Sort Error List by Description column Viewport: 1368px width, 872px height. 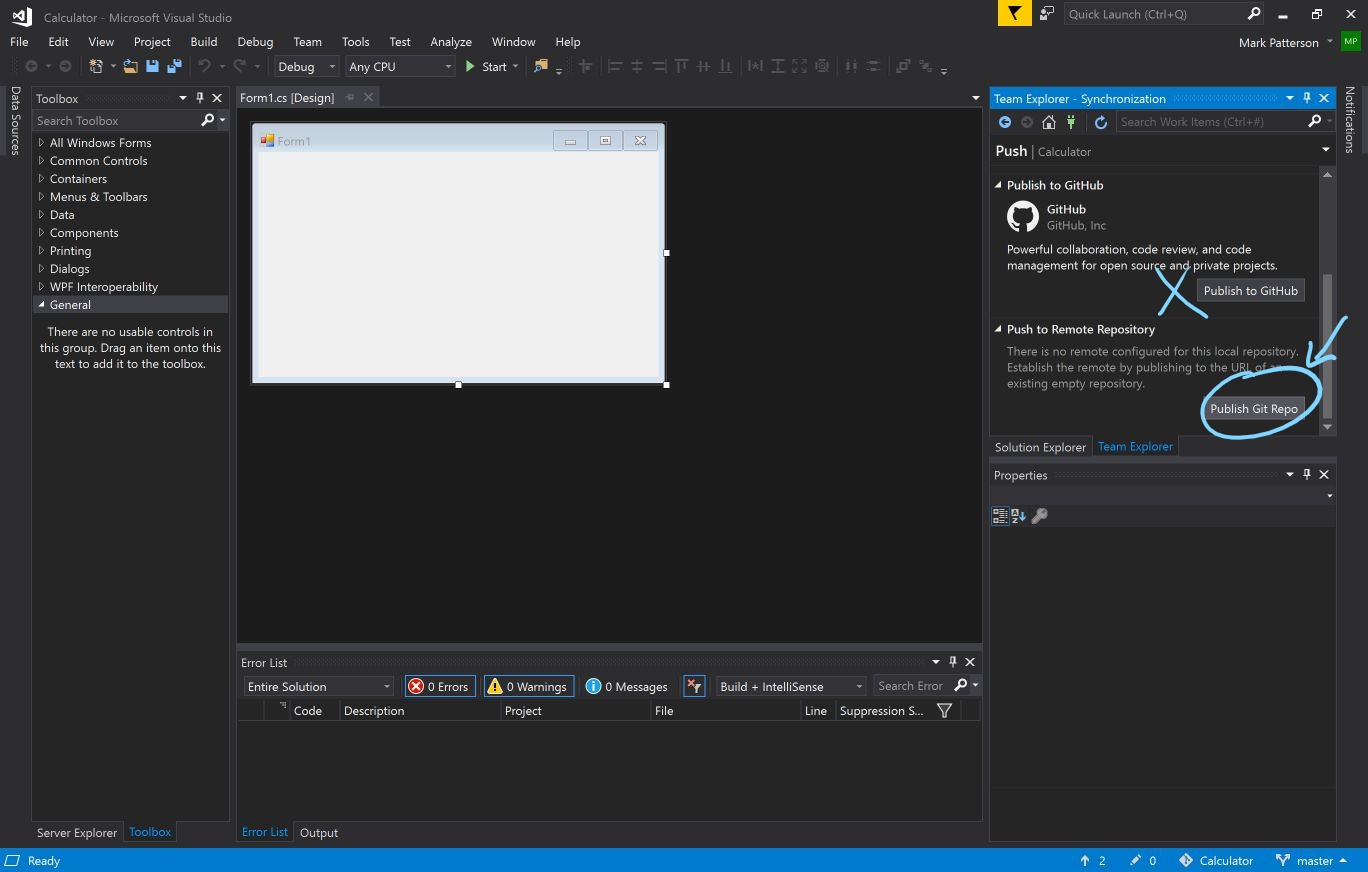(x=419, y=710)
